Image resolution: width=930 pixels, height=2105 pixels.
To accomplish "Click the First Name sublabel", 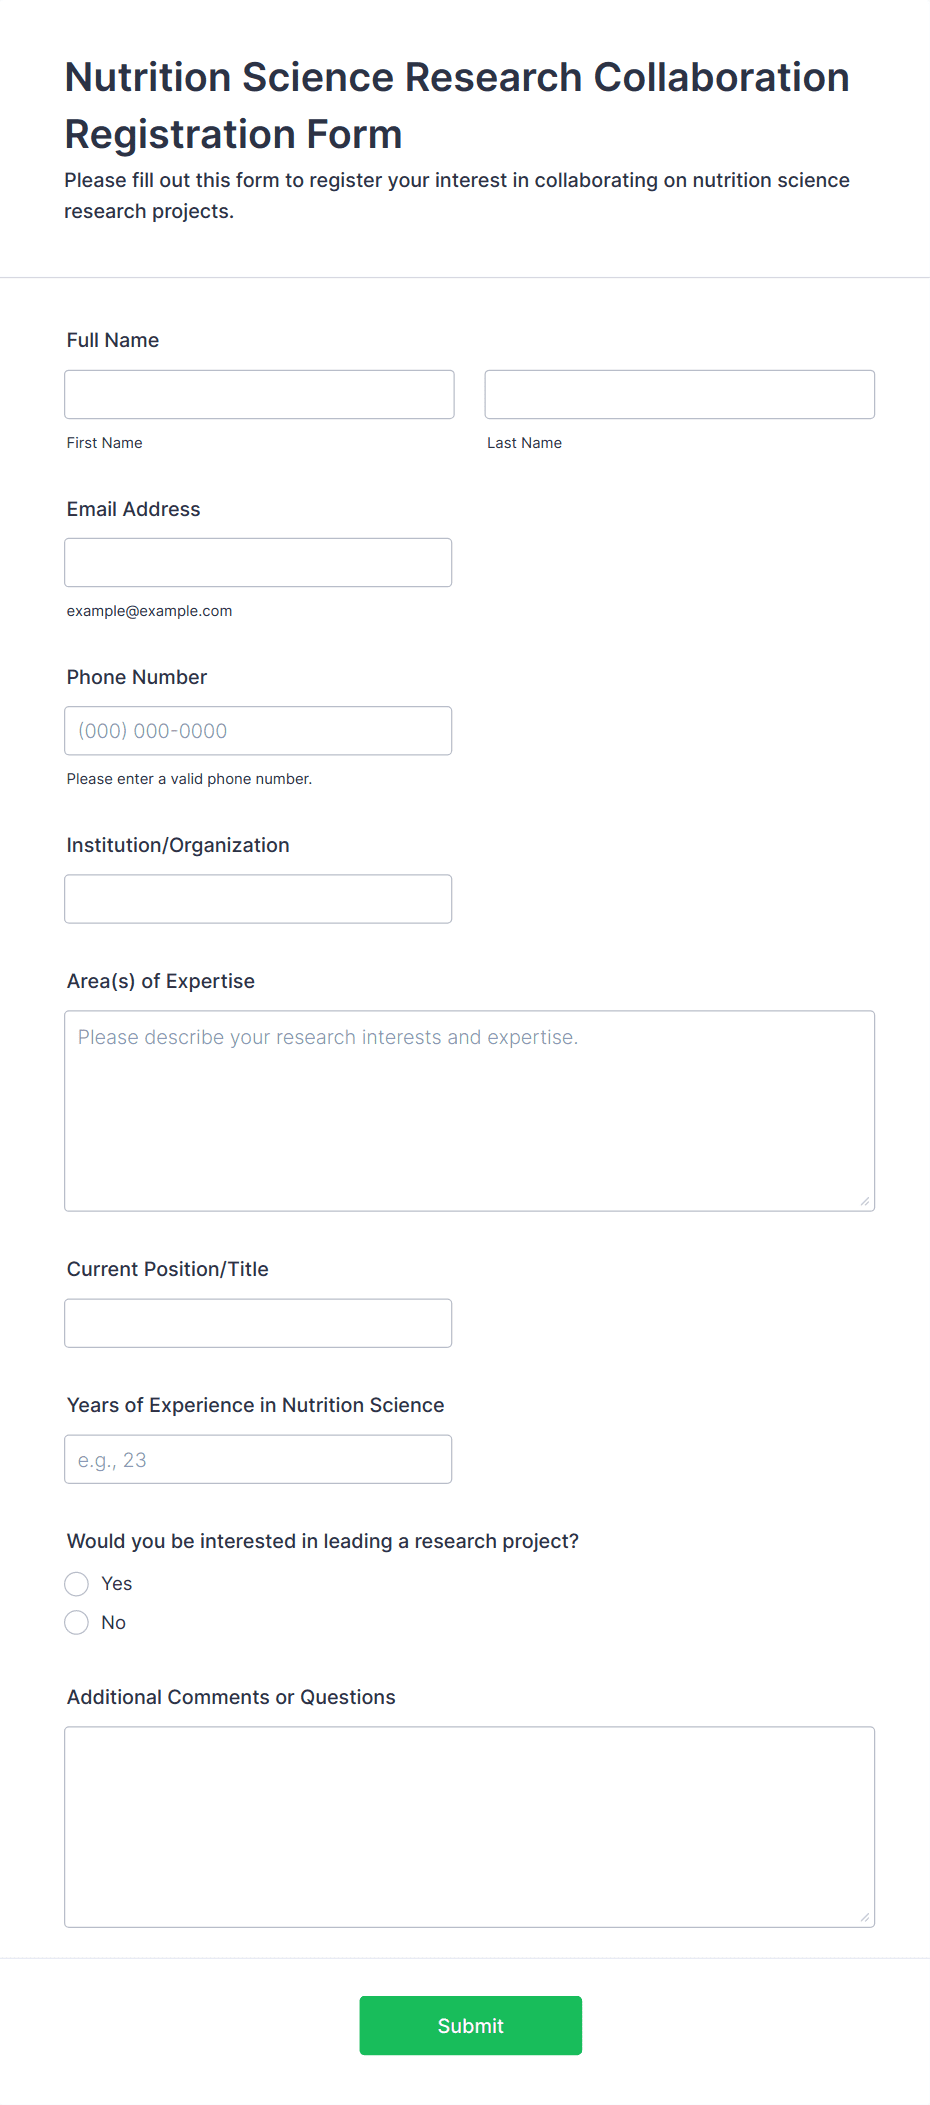I will pyautogui.click(x=105, y=443).
